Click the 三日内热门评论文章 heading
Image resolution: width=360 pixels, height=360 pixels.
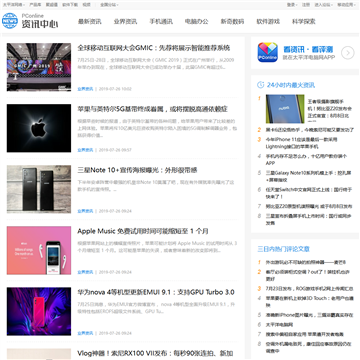click(284, 249)
